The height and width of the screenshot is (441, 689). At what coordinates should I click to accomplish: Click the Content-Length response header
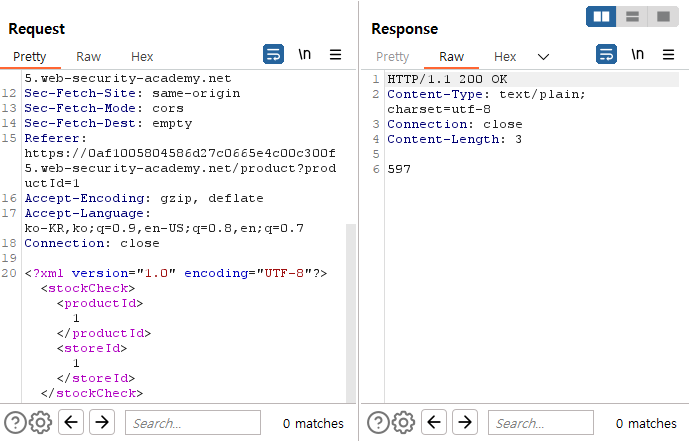click(x=454, y=139)
